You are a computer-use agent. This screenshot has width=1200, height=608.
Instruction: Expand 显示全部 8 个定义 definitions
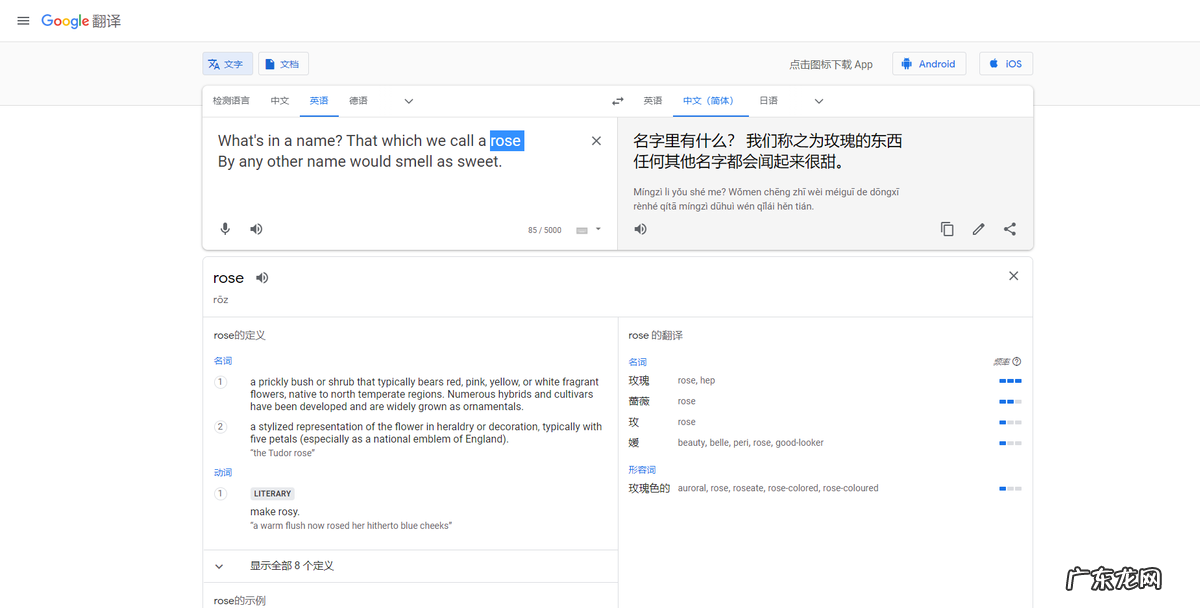tap(291, 564)
